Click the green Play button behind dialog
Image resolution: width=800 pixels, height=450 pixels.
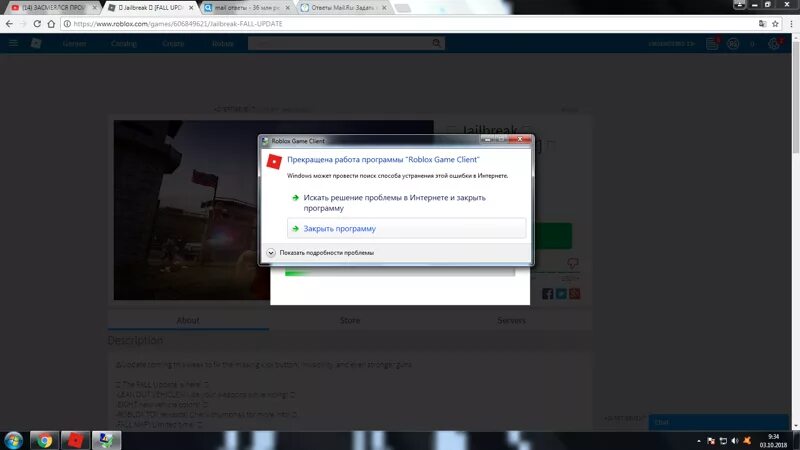[x=553, y=236]
